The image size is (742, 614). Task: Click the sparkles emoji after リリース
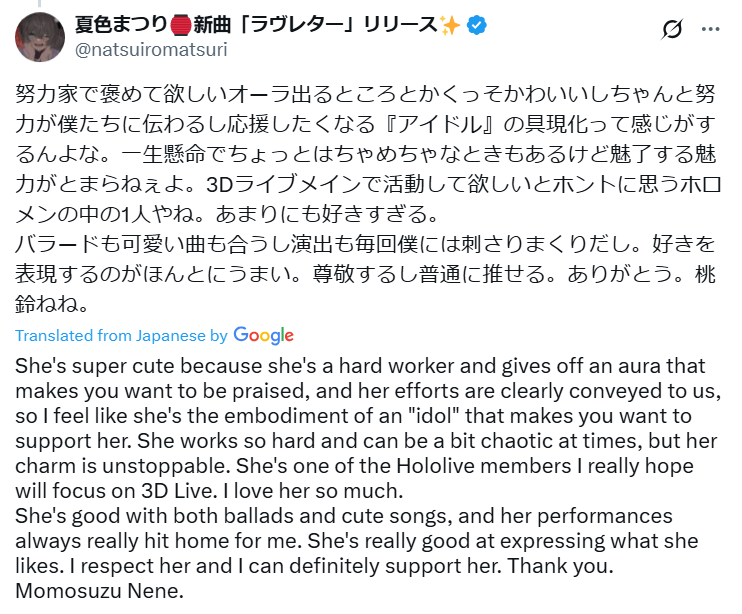point(450,25)
